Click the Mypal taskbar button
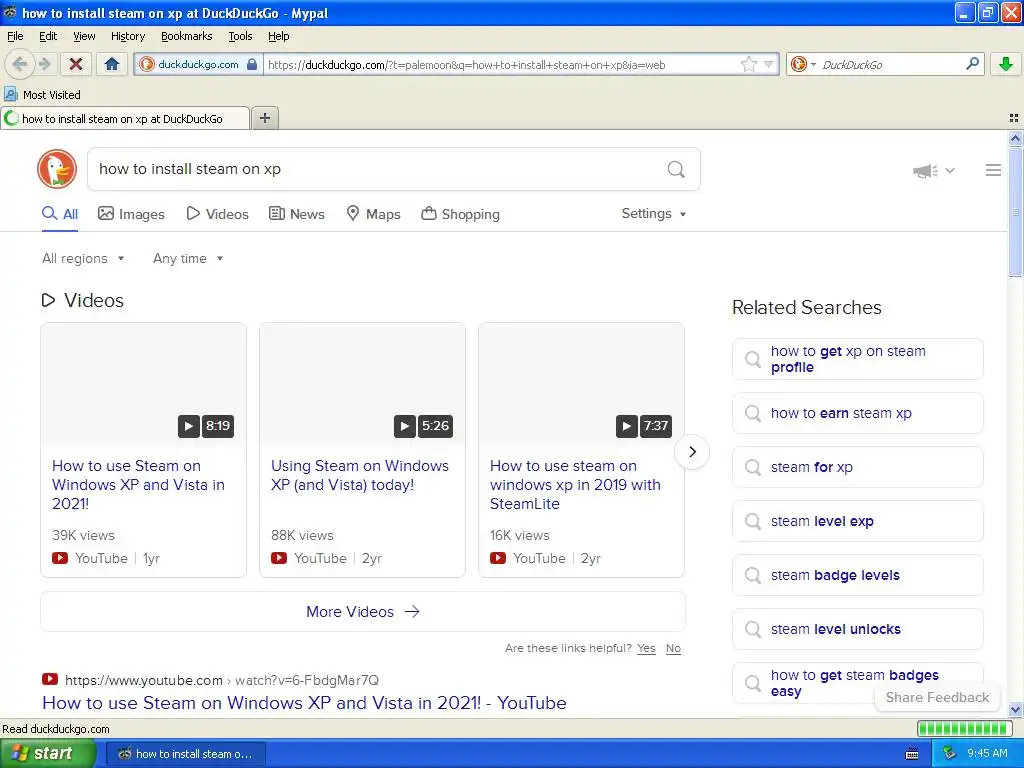 click(x=185, y=754)
